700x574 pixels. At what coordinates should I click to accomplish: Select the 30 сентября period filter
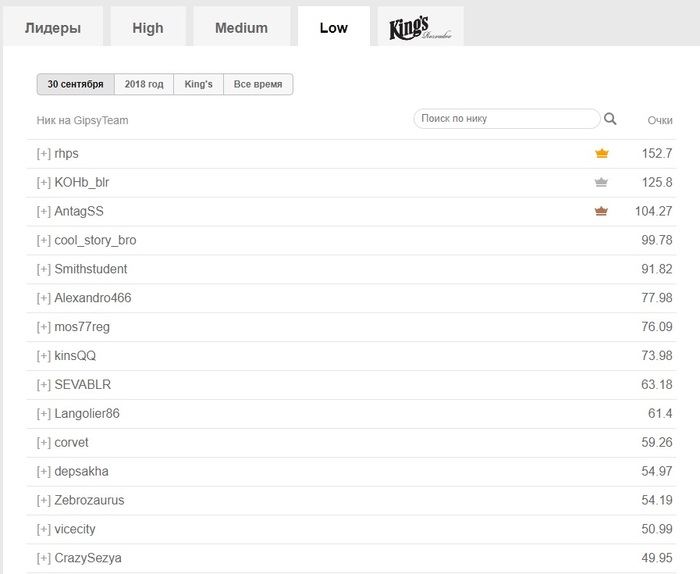click(x=75, y=85)
